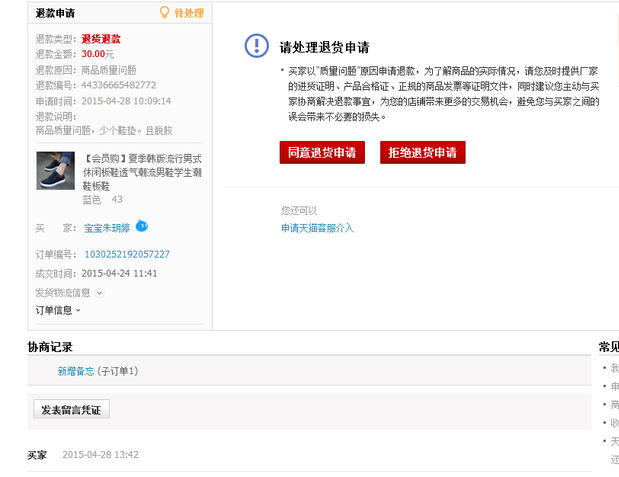Click 拒绝退货申请 to reject the return
Viewport: 619px width, 477px height.
click(x=422, y=152)
